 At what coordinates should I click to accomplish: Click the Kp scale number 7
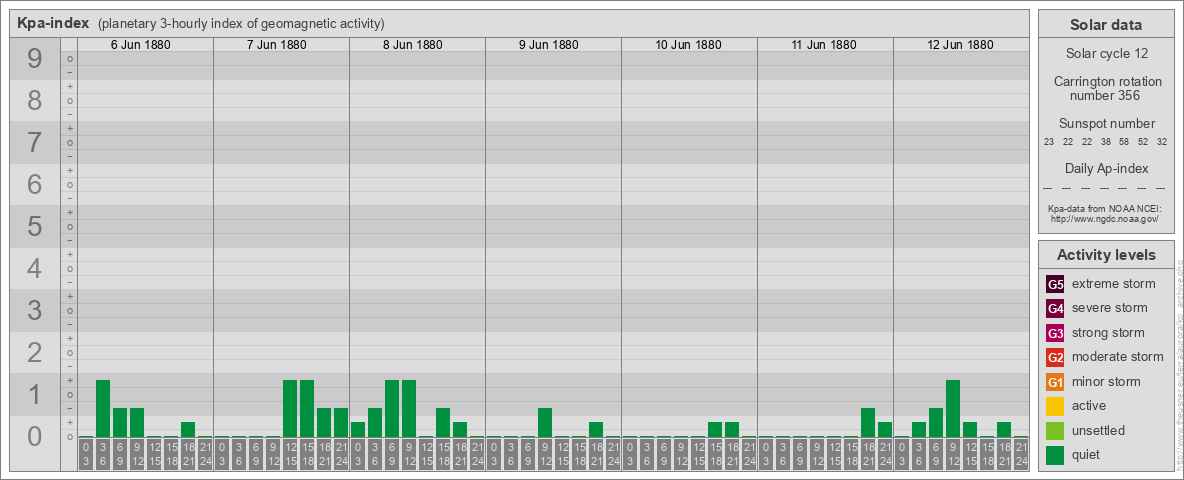[35, 143]
